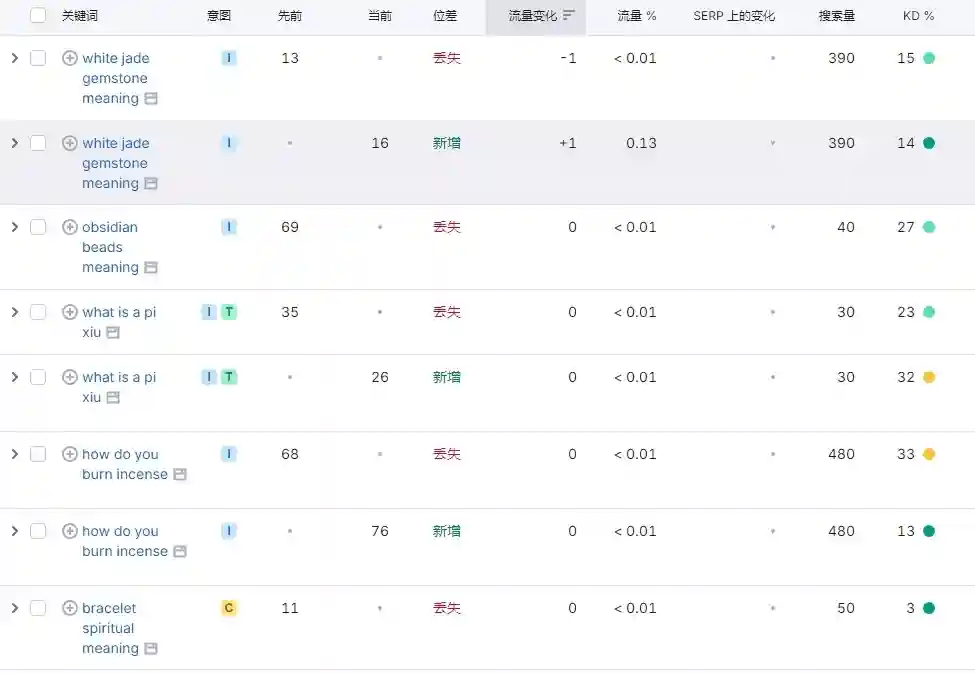Screen dimensions: 975x674
Task: Click the green KD dot for "white jade gemstone meaning"
Action: [929, 58]
